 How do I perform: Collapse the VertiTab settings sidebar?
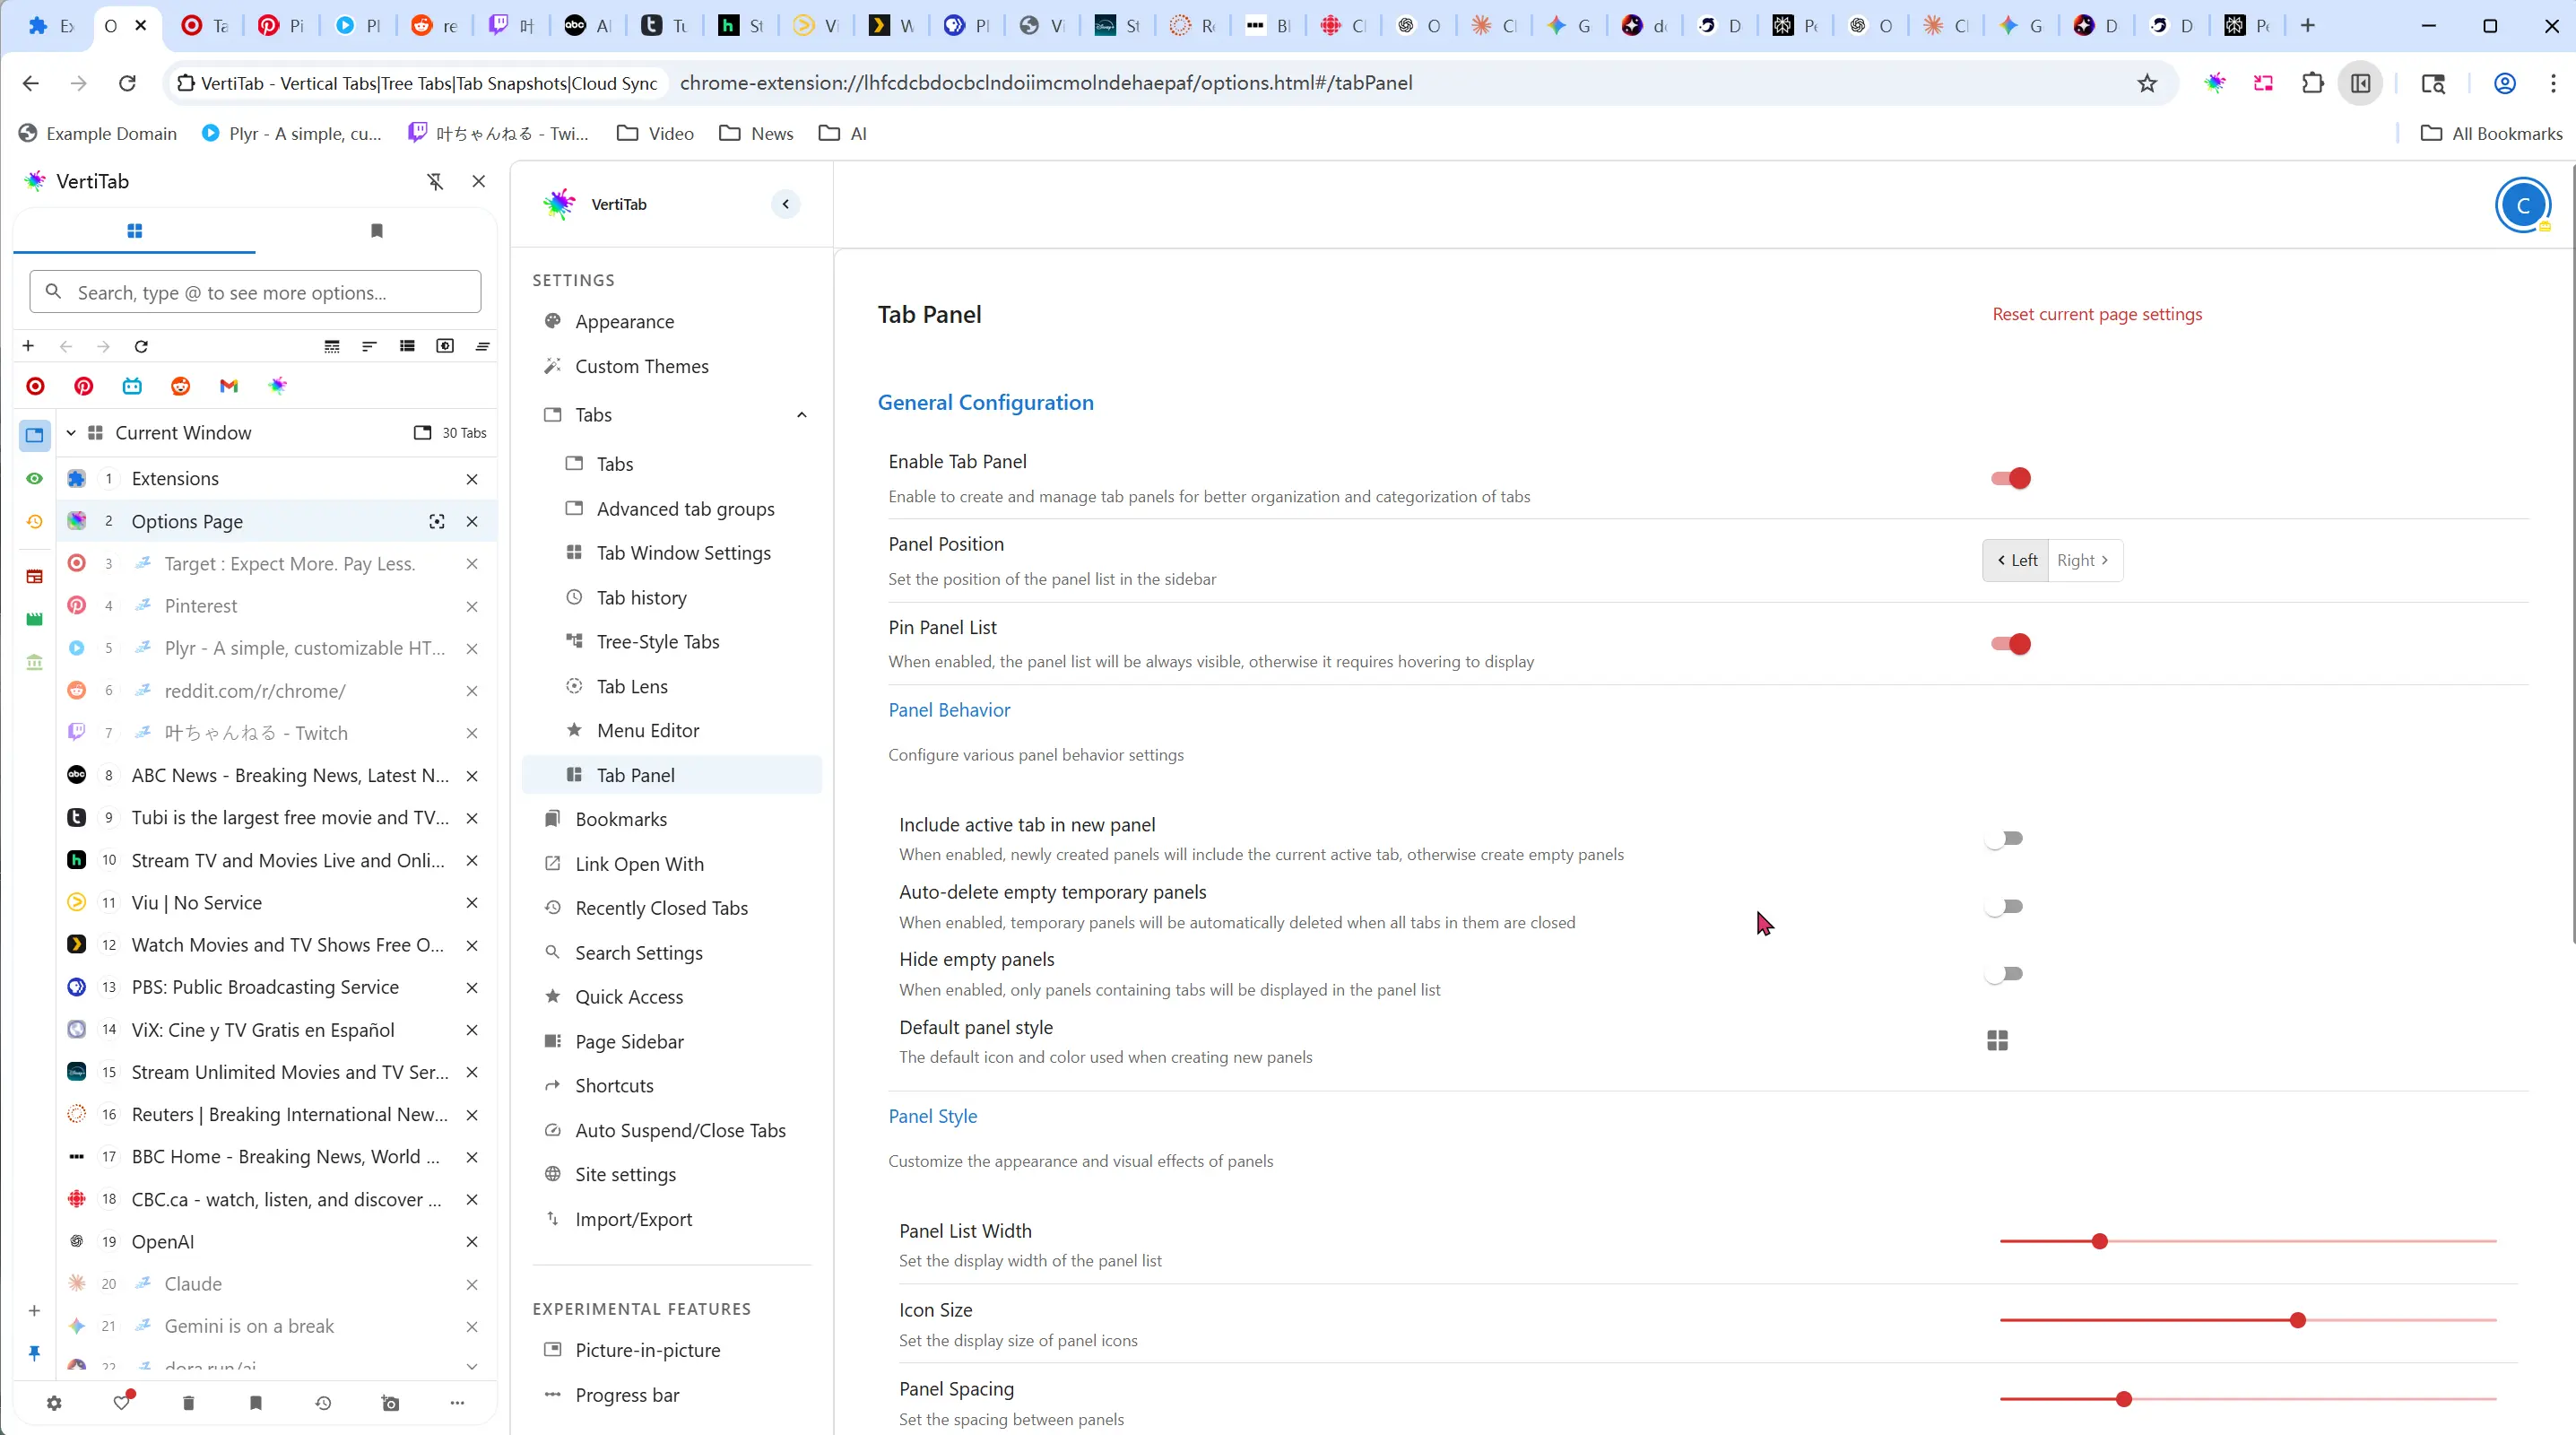click(x=786, y=204)
